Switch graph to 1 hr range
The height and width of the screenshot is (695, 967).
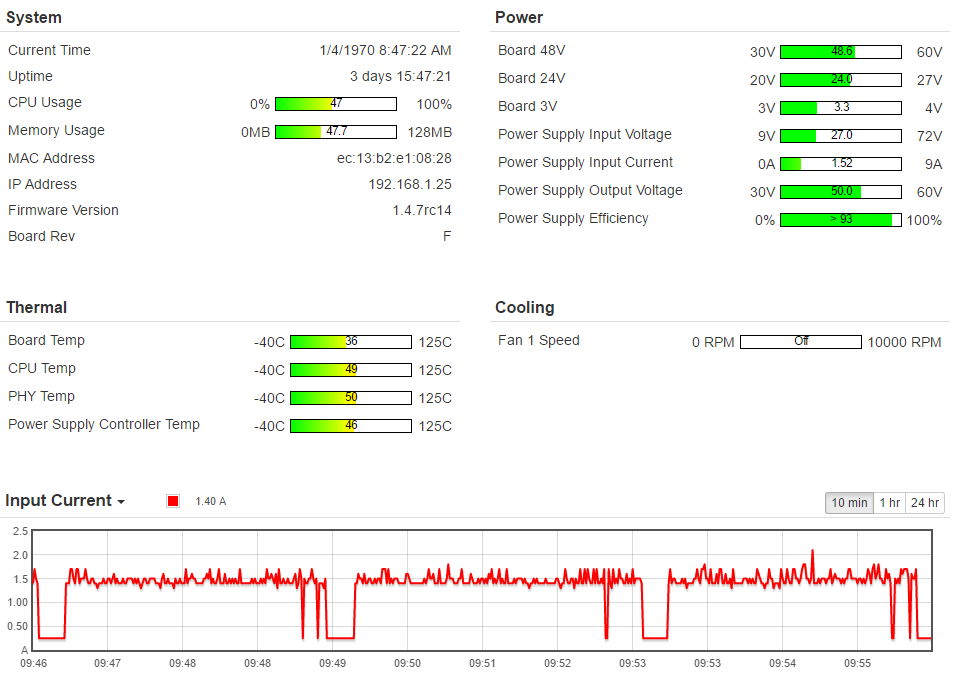pyautogui.click(x=889, y=503)
